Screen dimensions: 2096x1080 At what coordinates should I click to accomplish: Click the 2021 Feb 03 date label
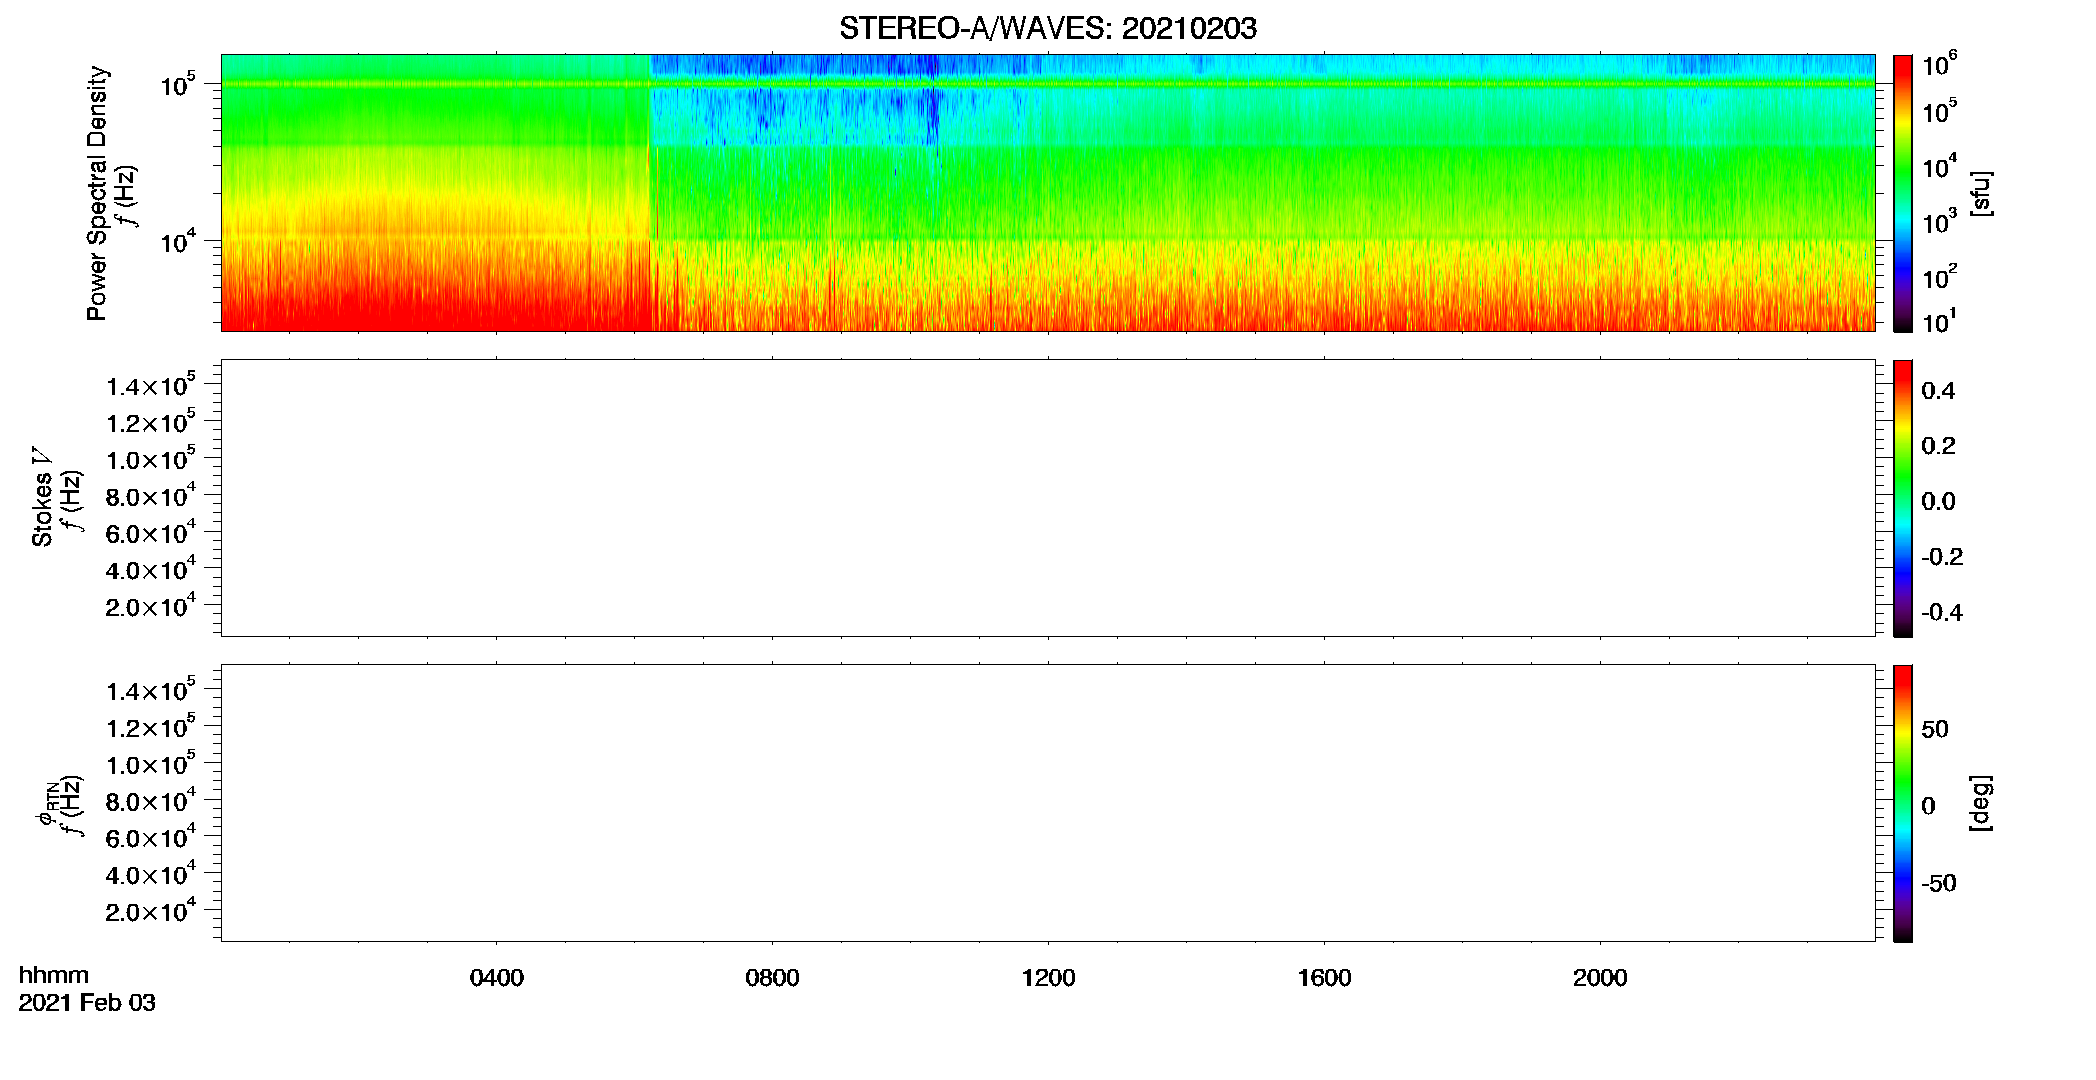pyautogui.click(x=87, y=1003)
